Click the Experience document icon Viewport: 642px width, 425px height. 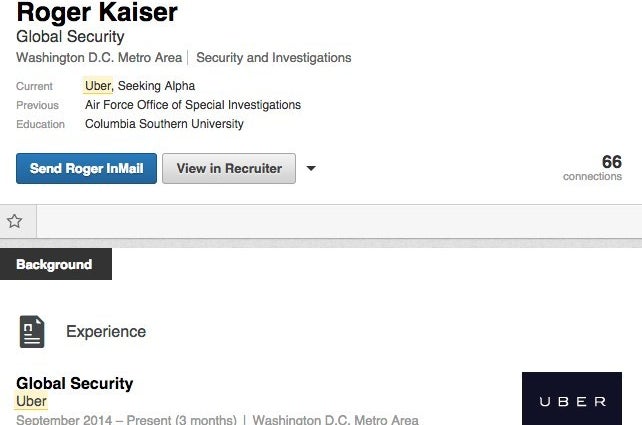32,332
